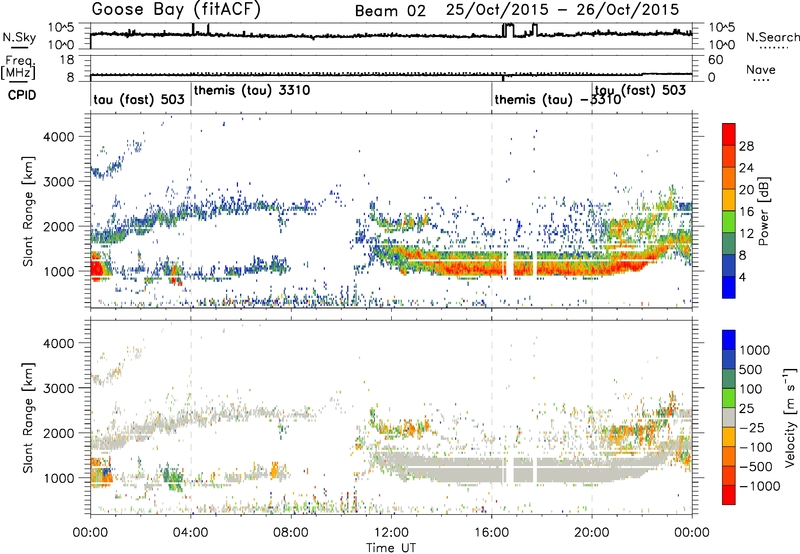Click the "28" tick on Power colorbar
The height and width of the screenshot is (554, 800).
tap(746, 146)
